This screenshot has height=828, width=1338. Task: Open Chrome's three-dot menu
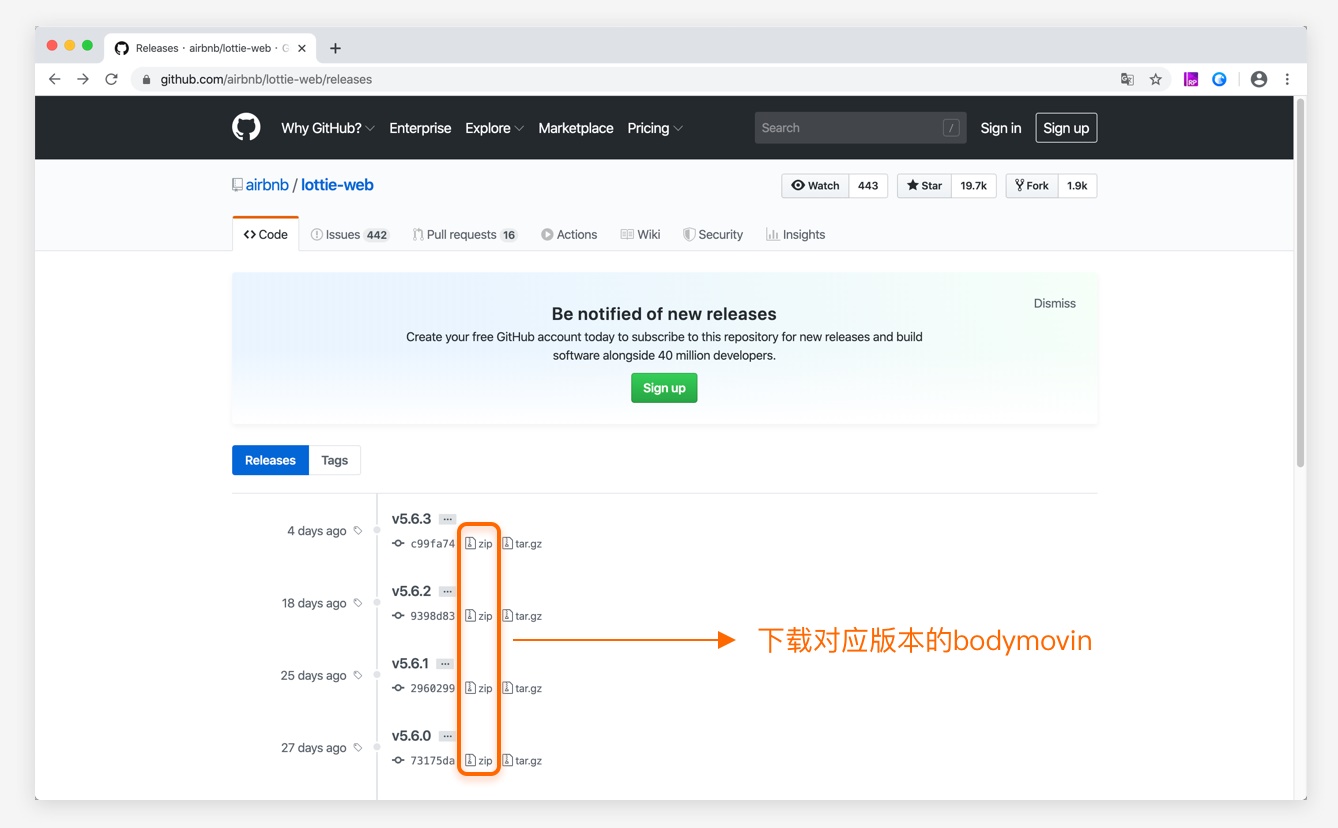pos(1287,79)
